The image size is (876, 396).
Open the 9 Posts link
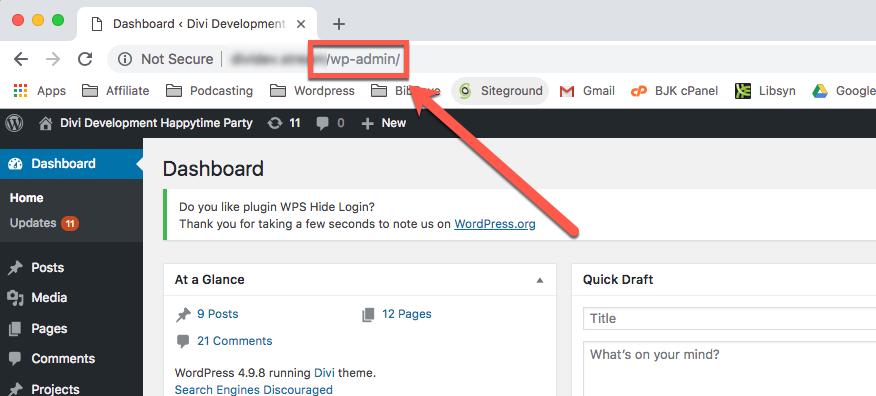pos(217,314)
